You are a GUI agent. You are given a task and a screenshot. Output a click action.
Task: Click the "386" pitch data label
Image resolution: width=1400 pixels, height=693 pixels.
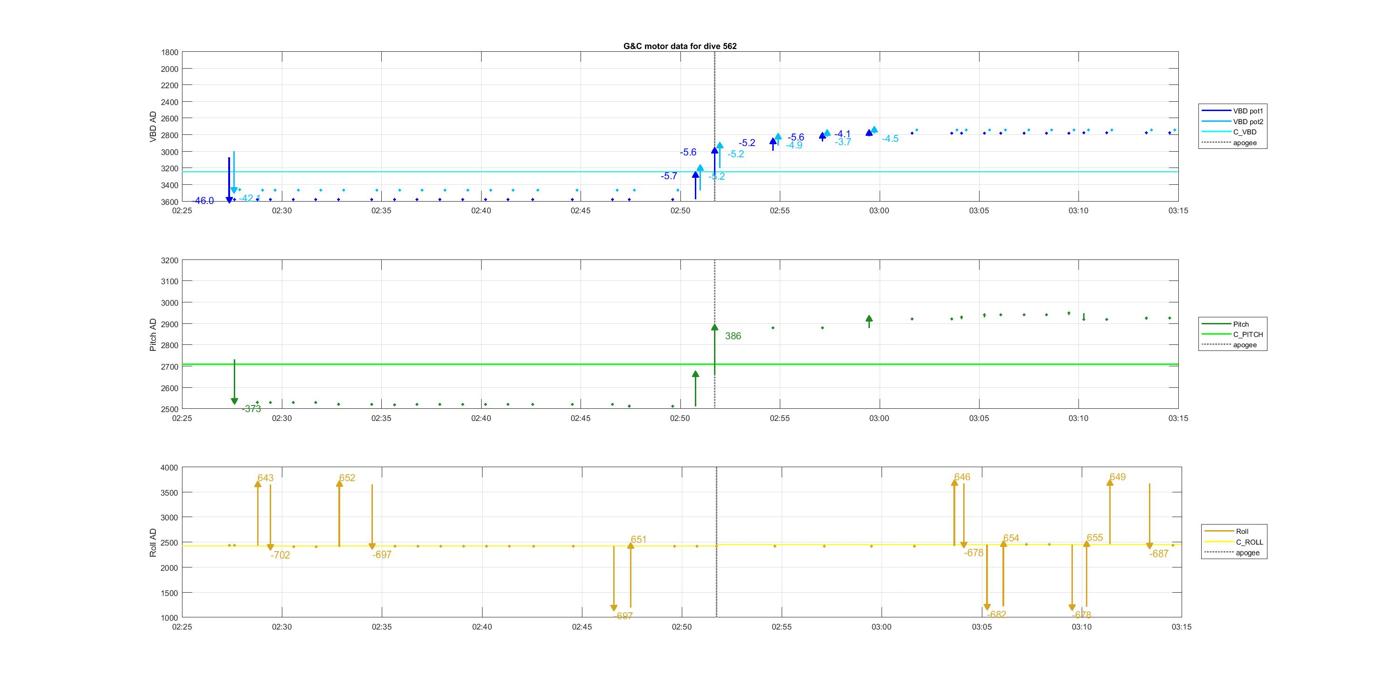coord(733,336)
